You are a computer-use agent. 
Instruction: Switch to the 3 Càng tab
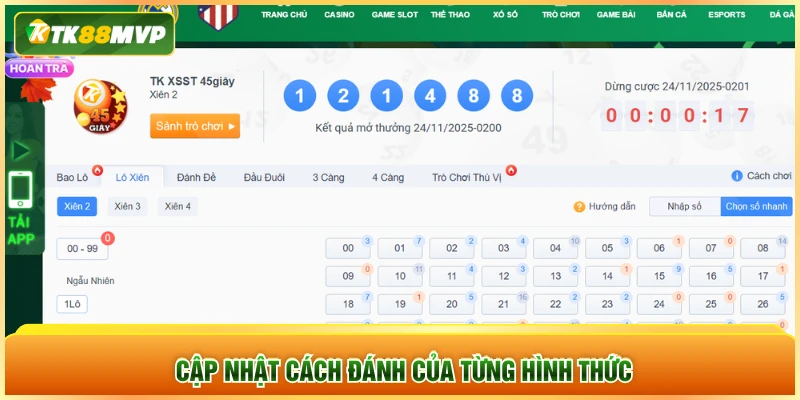[x=329, y=178]
